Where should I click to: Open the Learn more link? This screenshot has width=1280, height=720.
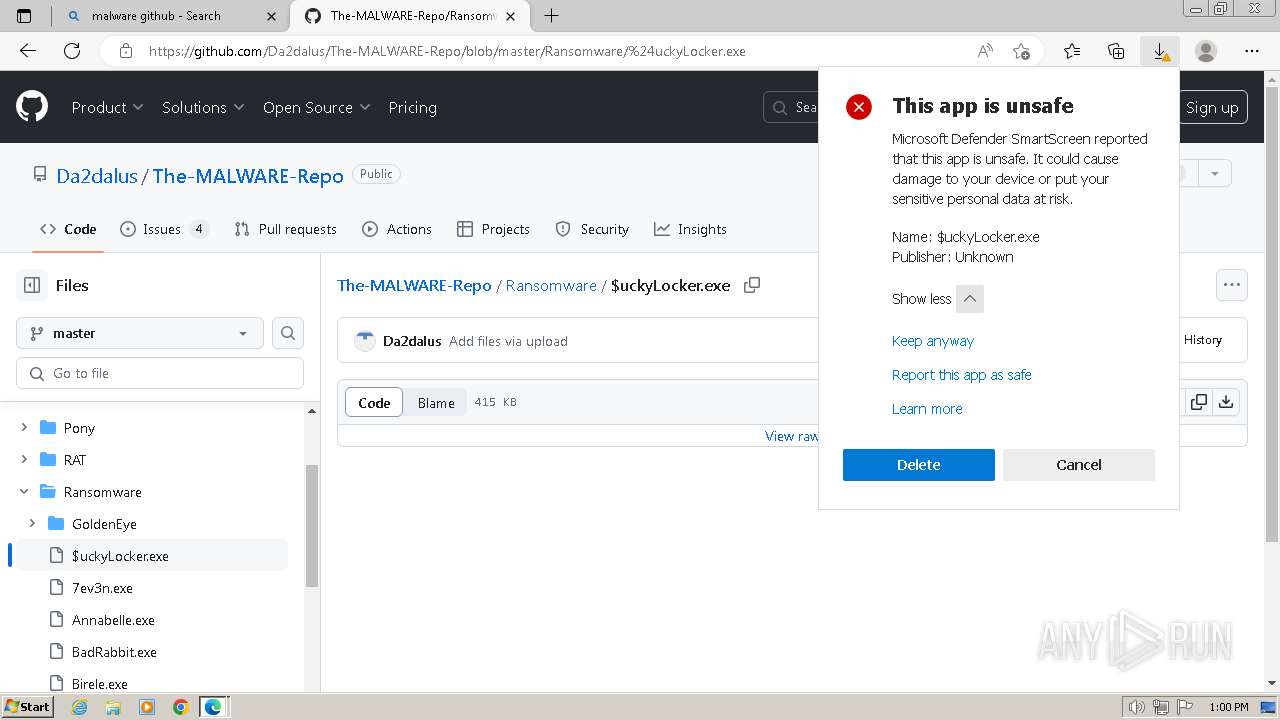(927, 409)
